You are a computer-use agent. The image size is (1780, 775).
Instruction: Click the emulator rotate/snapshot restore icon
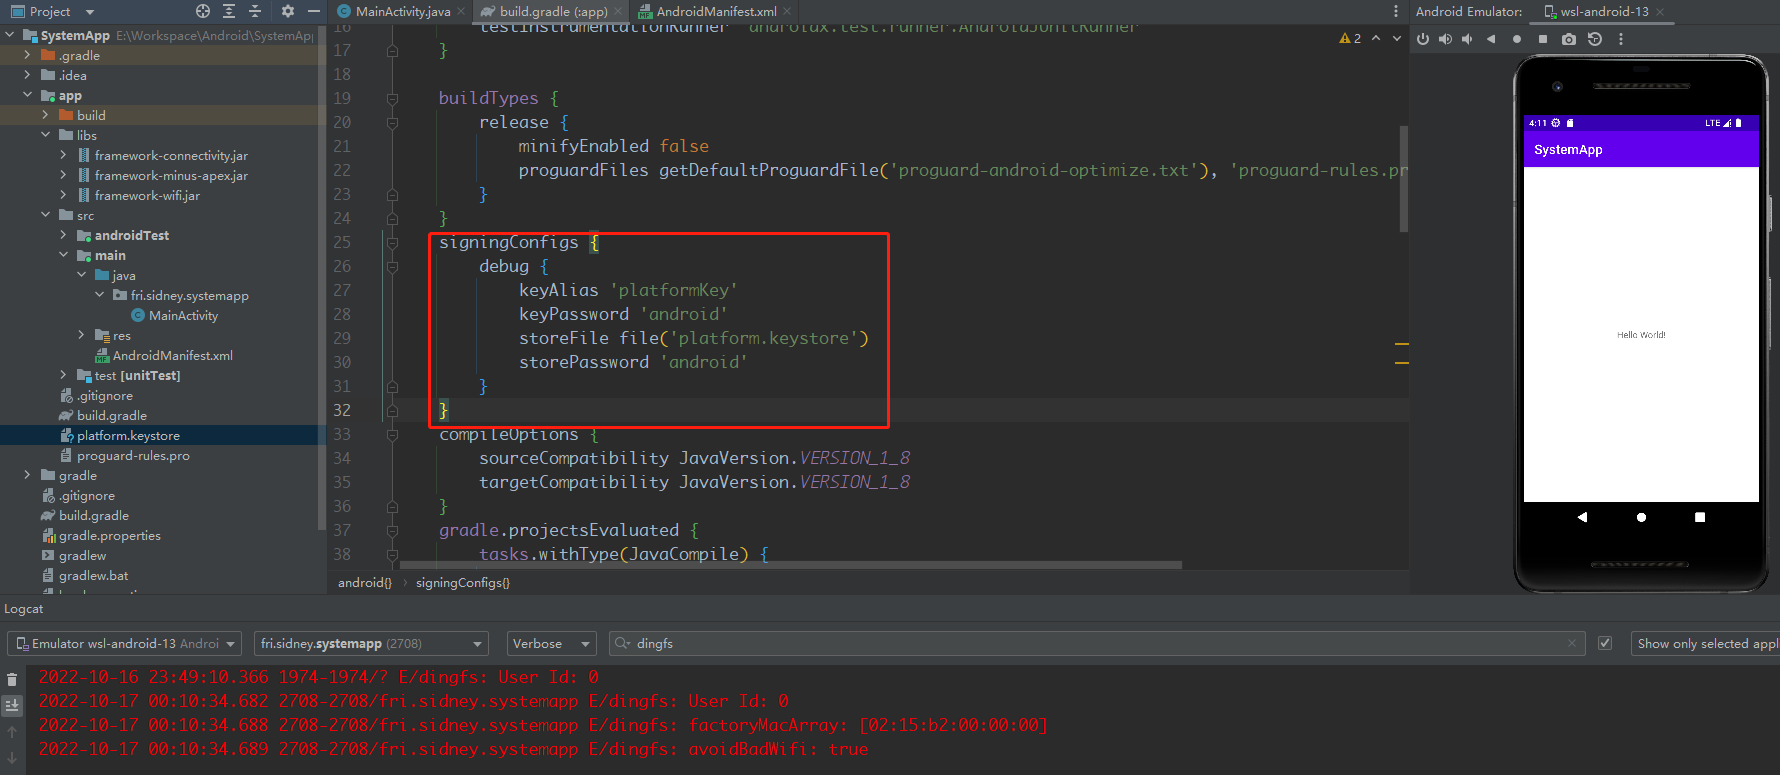[x=1595, y=39]
